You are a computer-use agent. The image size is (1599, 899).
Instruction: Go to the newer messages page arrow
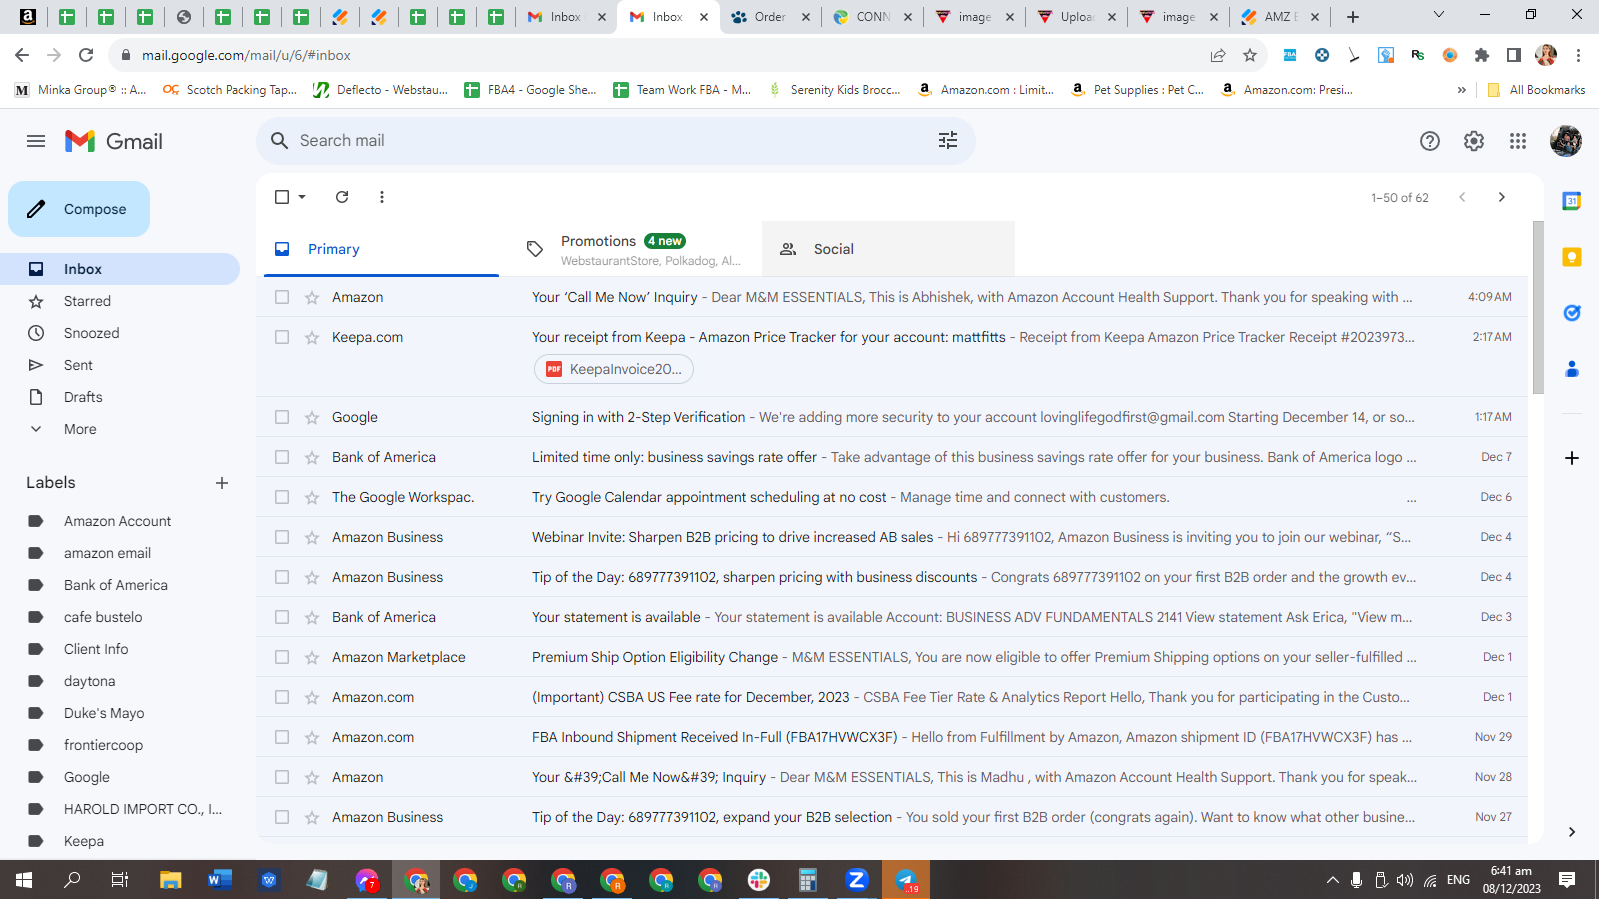click(1462, 197)
